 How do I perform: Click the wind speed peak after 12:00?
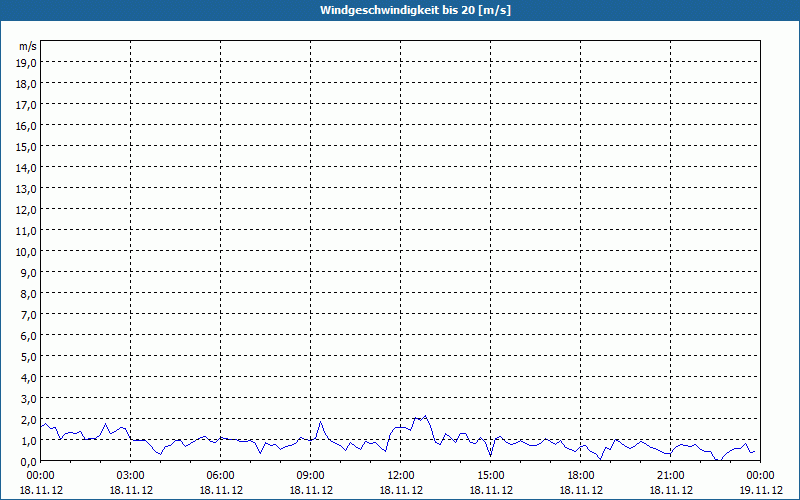click(425, 416)
